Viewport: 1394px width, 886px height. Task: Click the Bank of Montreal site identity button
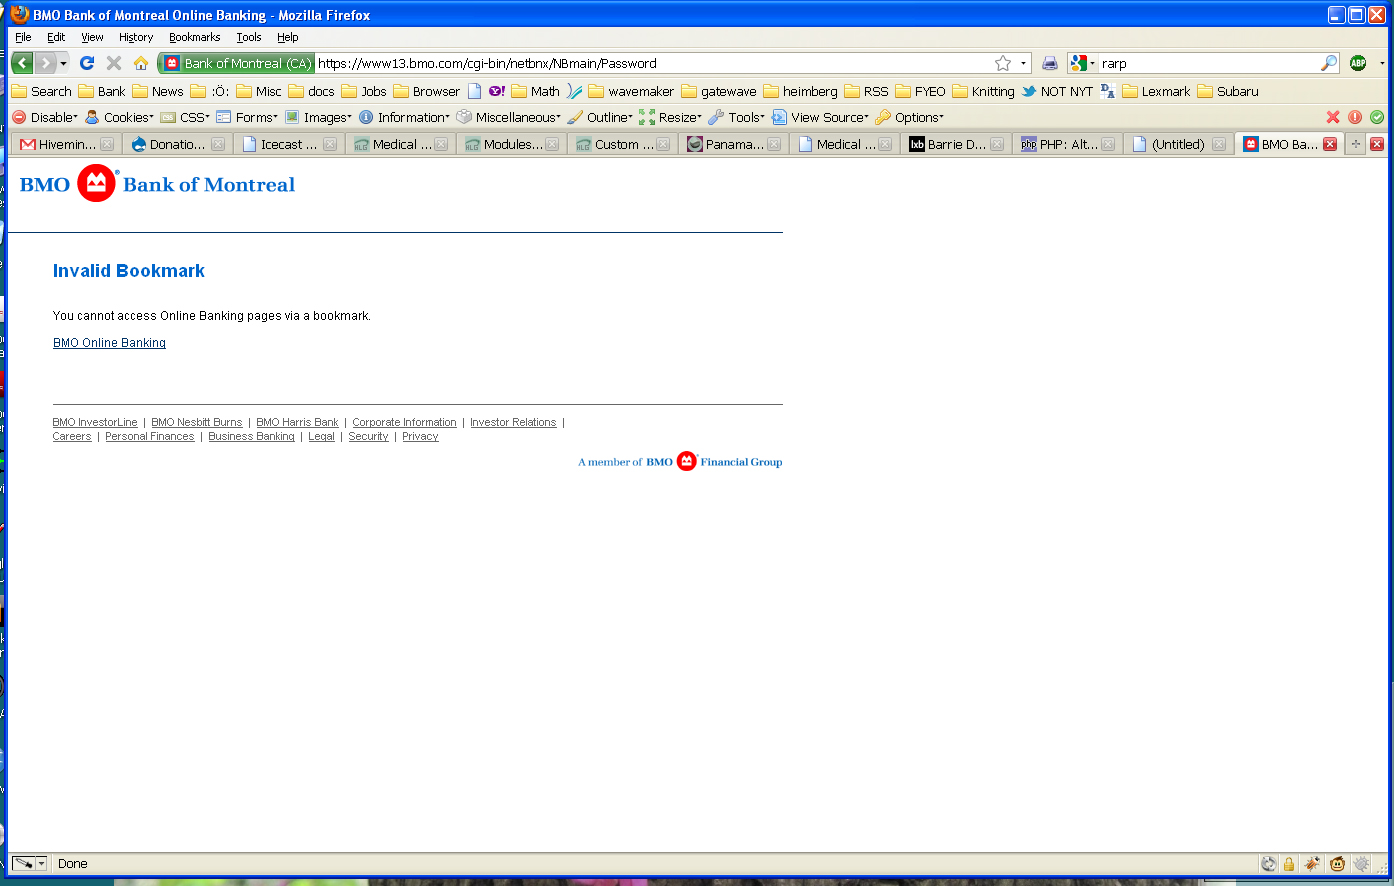237,63
